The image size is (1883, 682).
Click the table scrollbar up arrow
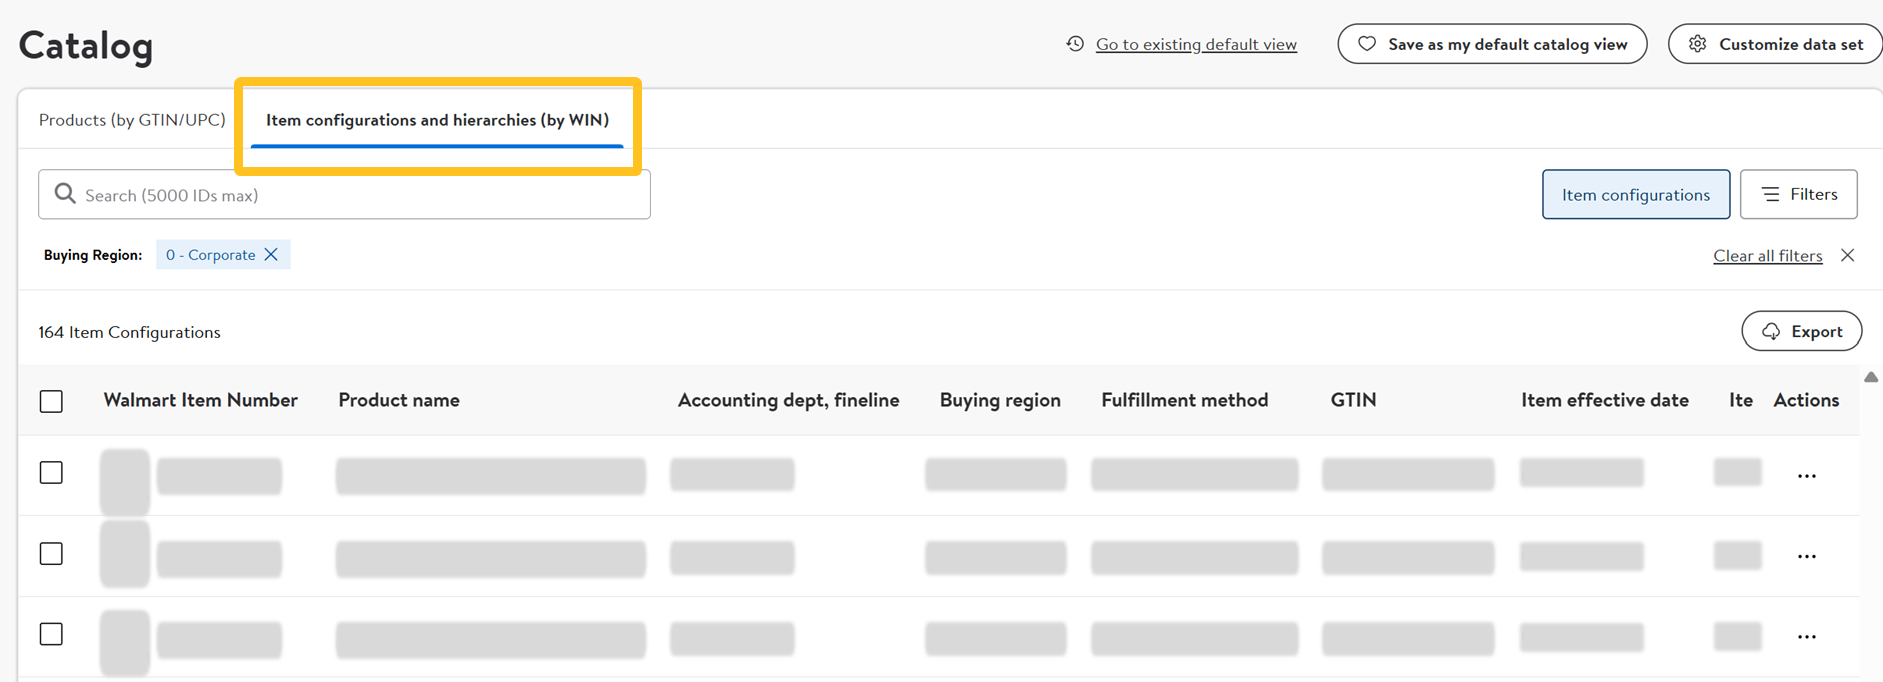tap(1871, 377)
